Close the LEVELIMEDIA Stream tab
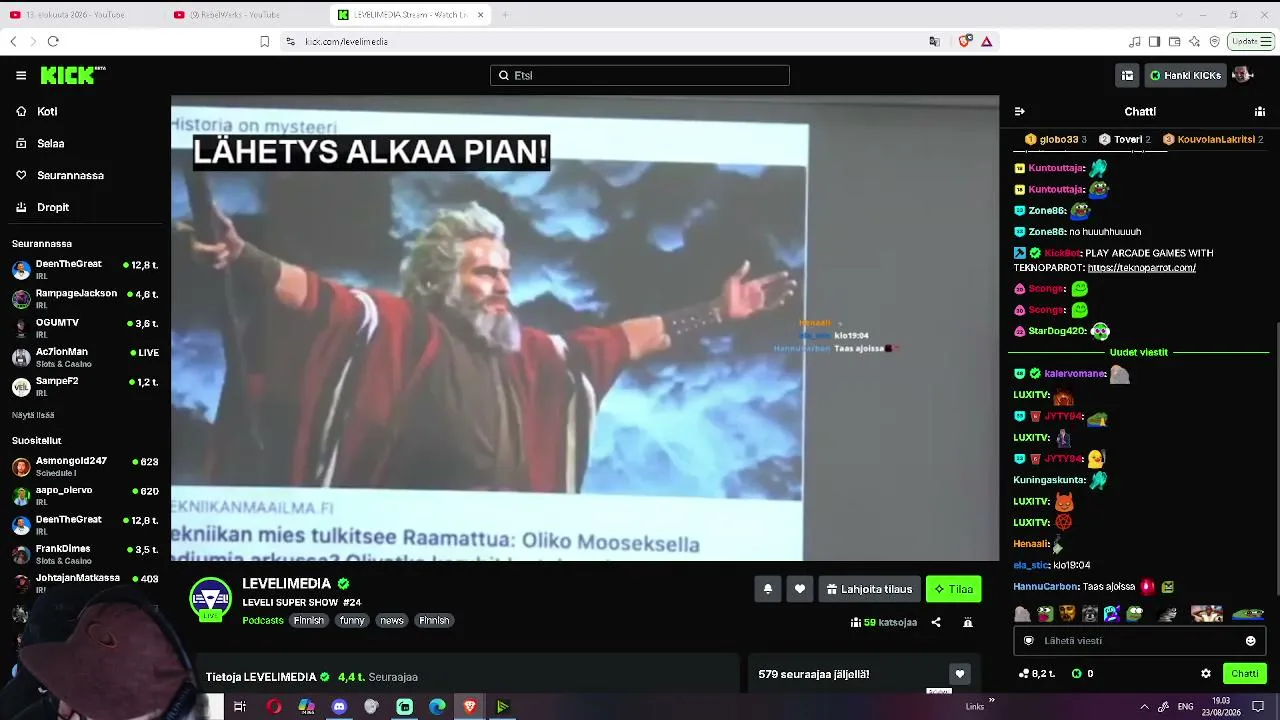The image size is (1280, 720). point(481,15)
